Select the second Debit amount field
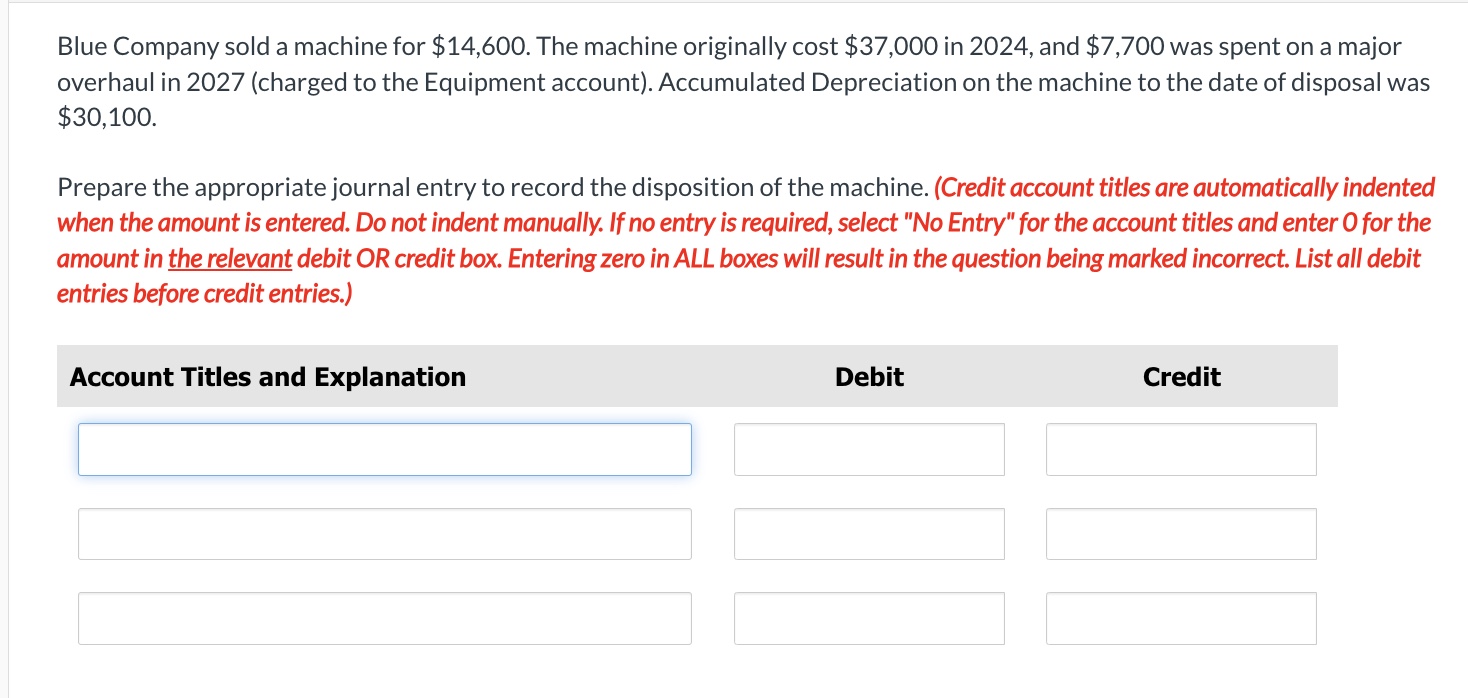 869,533
